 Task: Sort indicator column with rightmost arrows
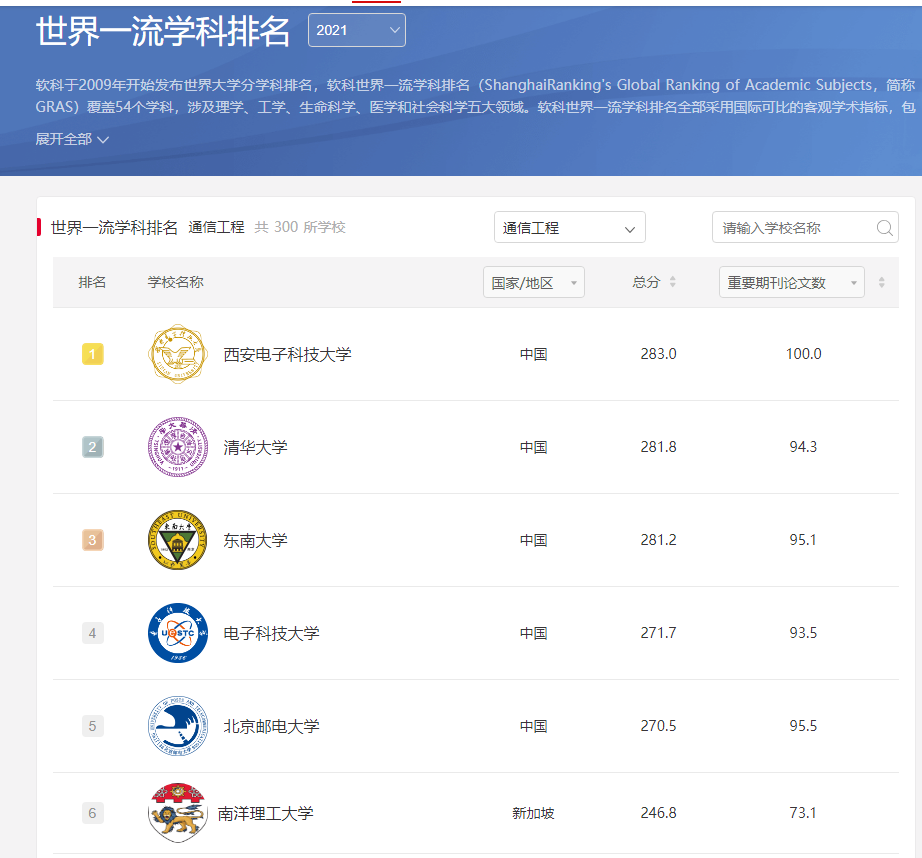(x=881, y=282)
